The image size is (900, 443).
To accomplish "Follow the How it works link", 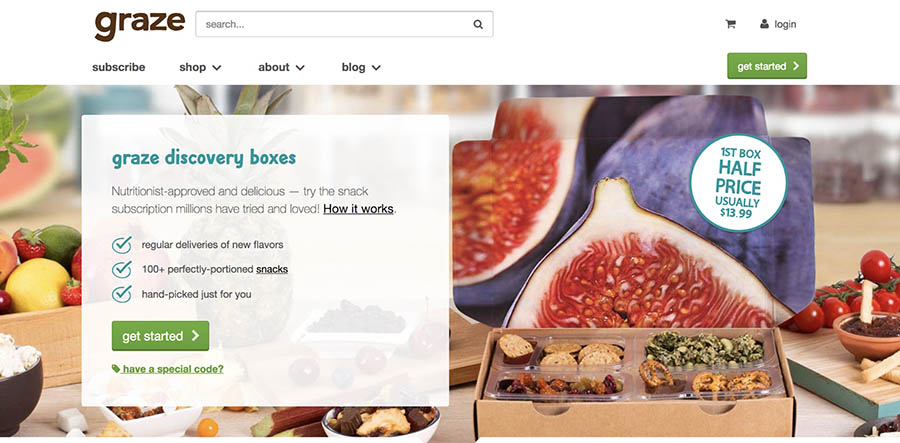I will click(x=358, y=209).
